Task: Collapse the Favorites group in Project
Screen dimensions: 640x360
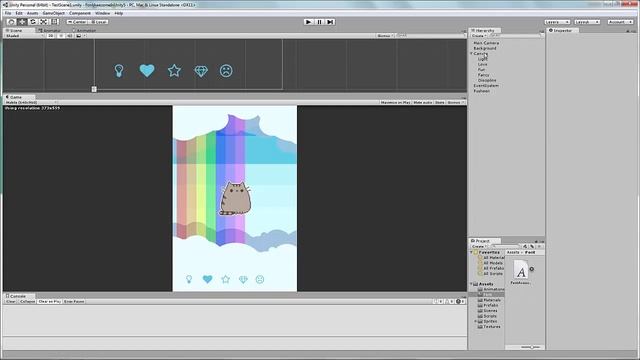Action: coord(471,252)
